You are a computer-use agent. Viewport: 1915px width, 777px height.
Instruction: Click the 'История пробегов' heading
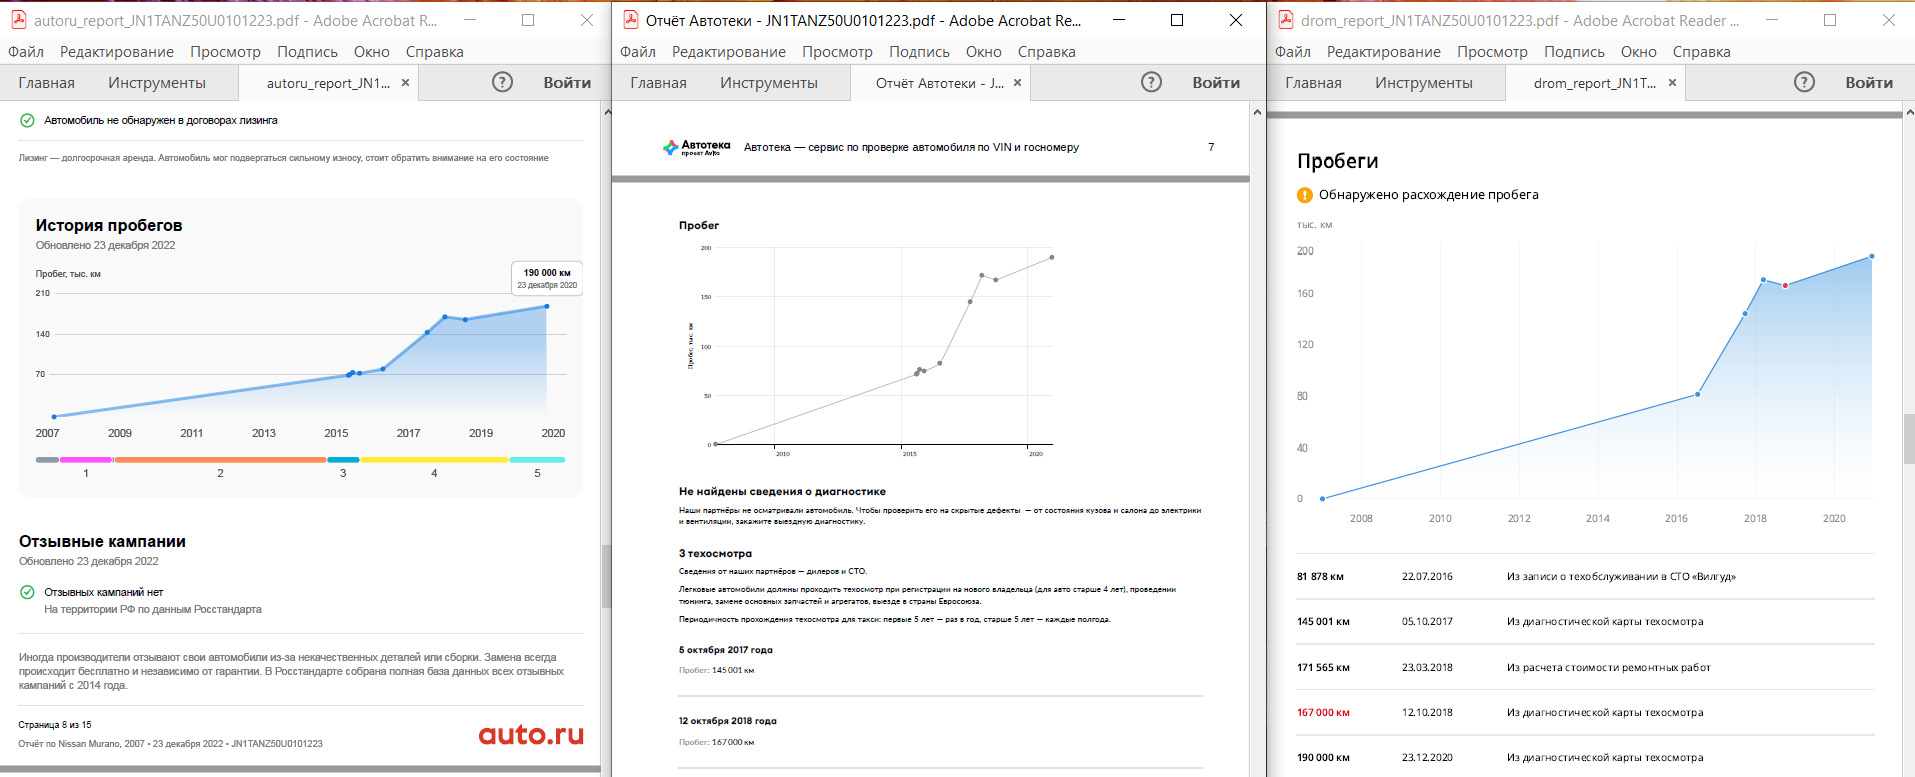coord(109,226)
